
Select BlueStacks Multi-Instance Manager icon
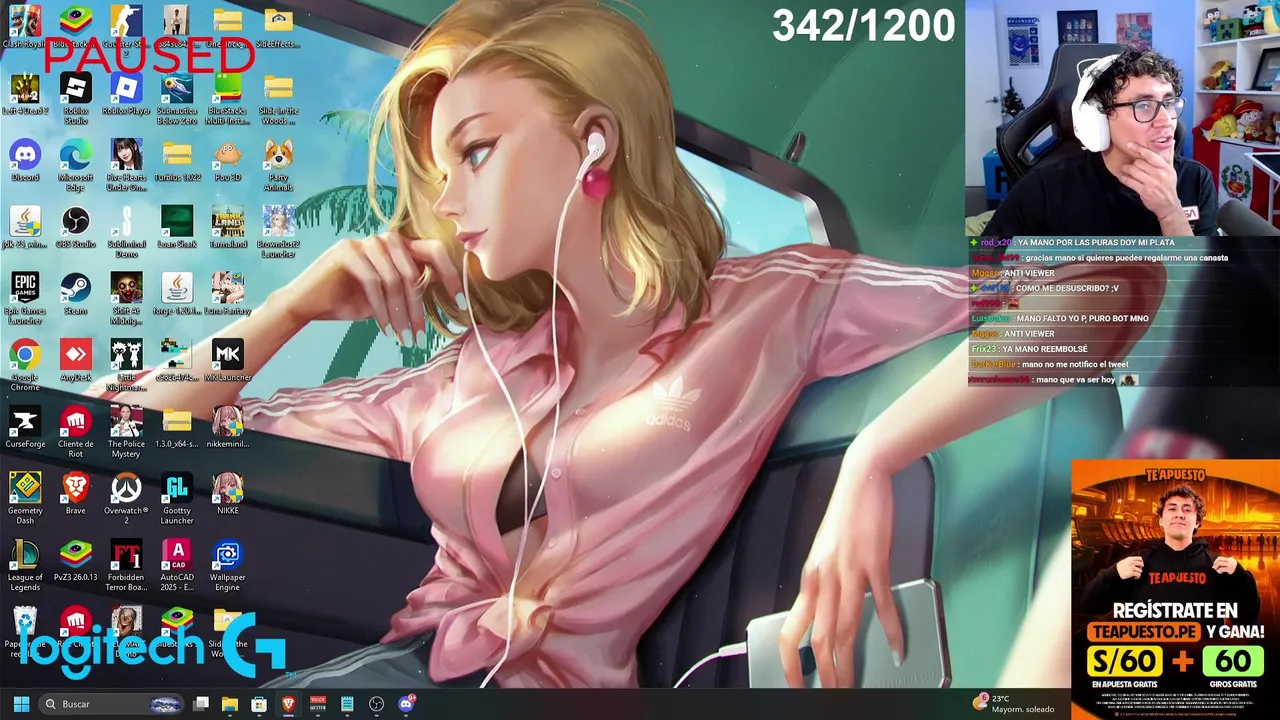point(228,98)
